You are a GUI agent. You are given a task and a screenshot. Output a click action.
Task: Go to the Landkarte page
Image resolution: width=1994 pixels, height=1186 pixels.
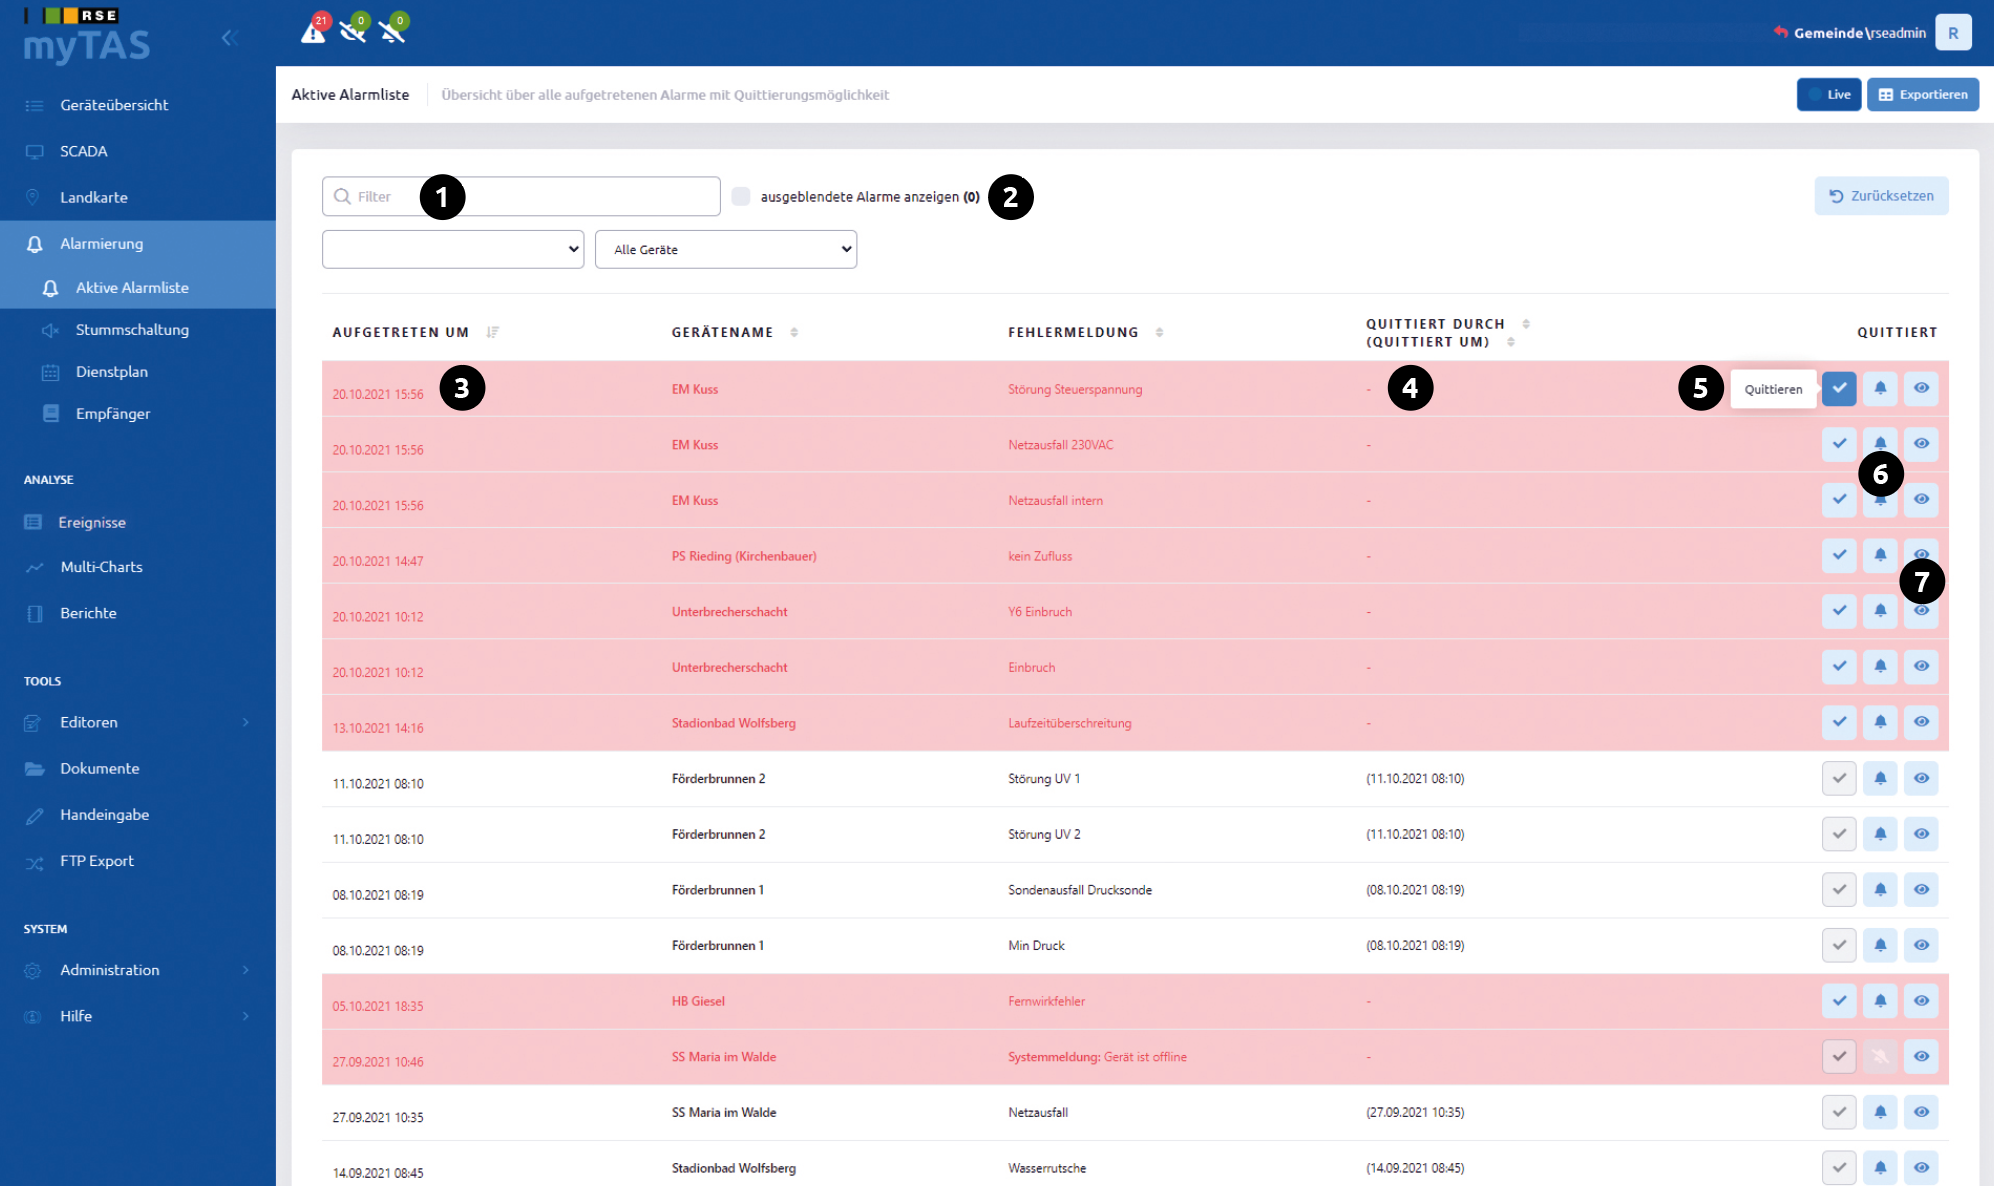94,197
